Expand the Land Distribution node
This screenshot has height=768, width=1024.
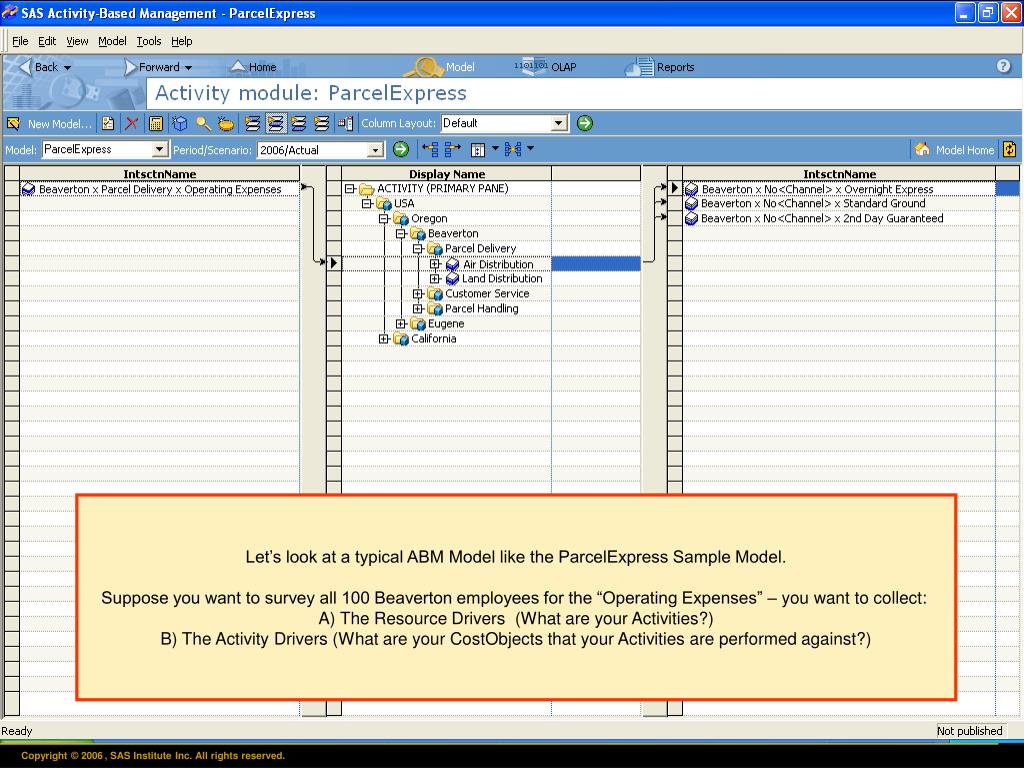(x=435, y=279)
